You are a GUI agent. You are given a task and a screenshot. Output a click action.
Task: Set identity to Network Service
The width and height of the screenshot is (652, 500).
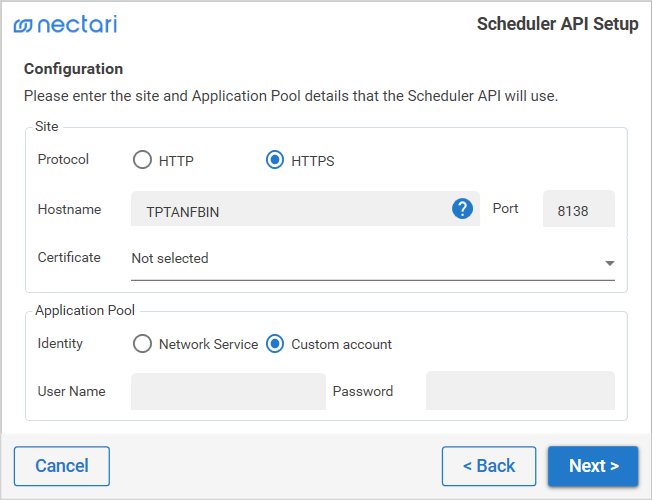click(x=143, y=344)
